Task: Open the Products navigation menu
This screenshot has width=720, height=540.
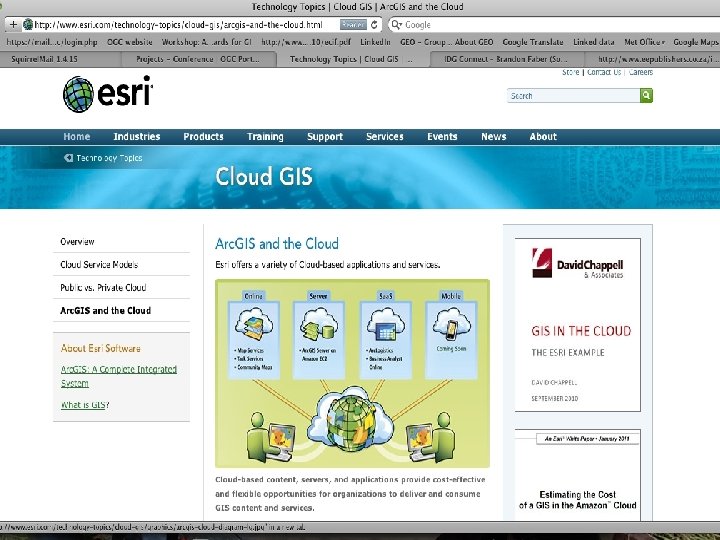Action: click(203, 136)
